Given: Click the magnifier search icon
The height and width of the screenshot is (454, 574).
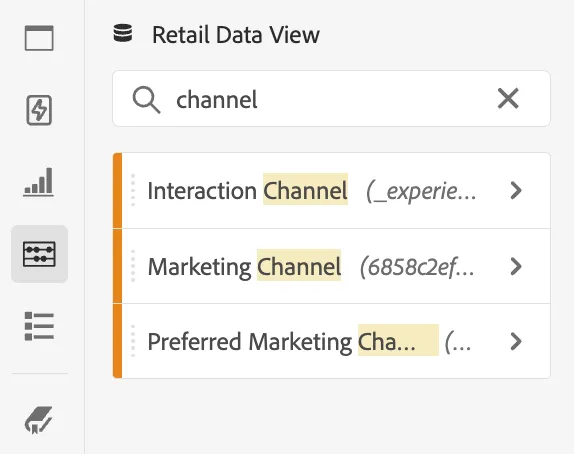Looking at the screenshot, I should 146,100.
